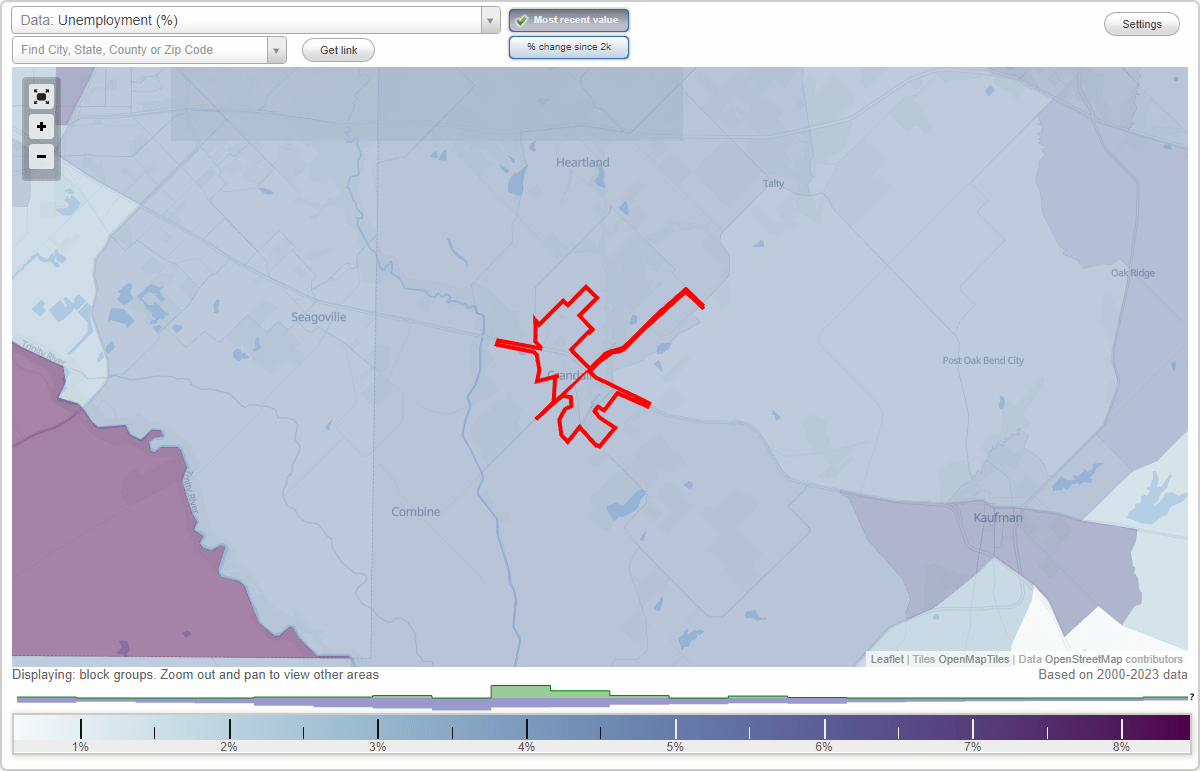Open the Data Unemployment (%) dropdown
The width and height of the screenshot is (1200, 771).
pyautogui.click(x=256, y=20)
